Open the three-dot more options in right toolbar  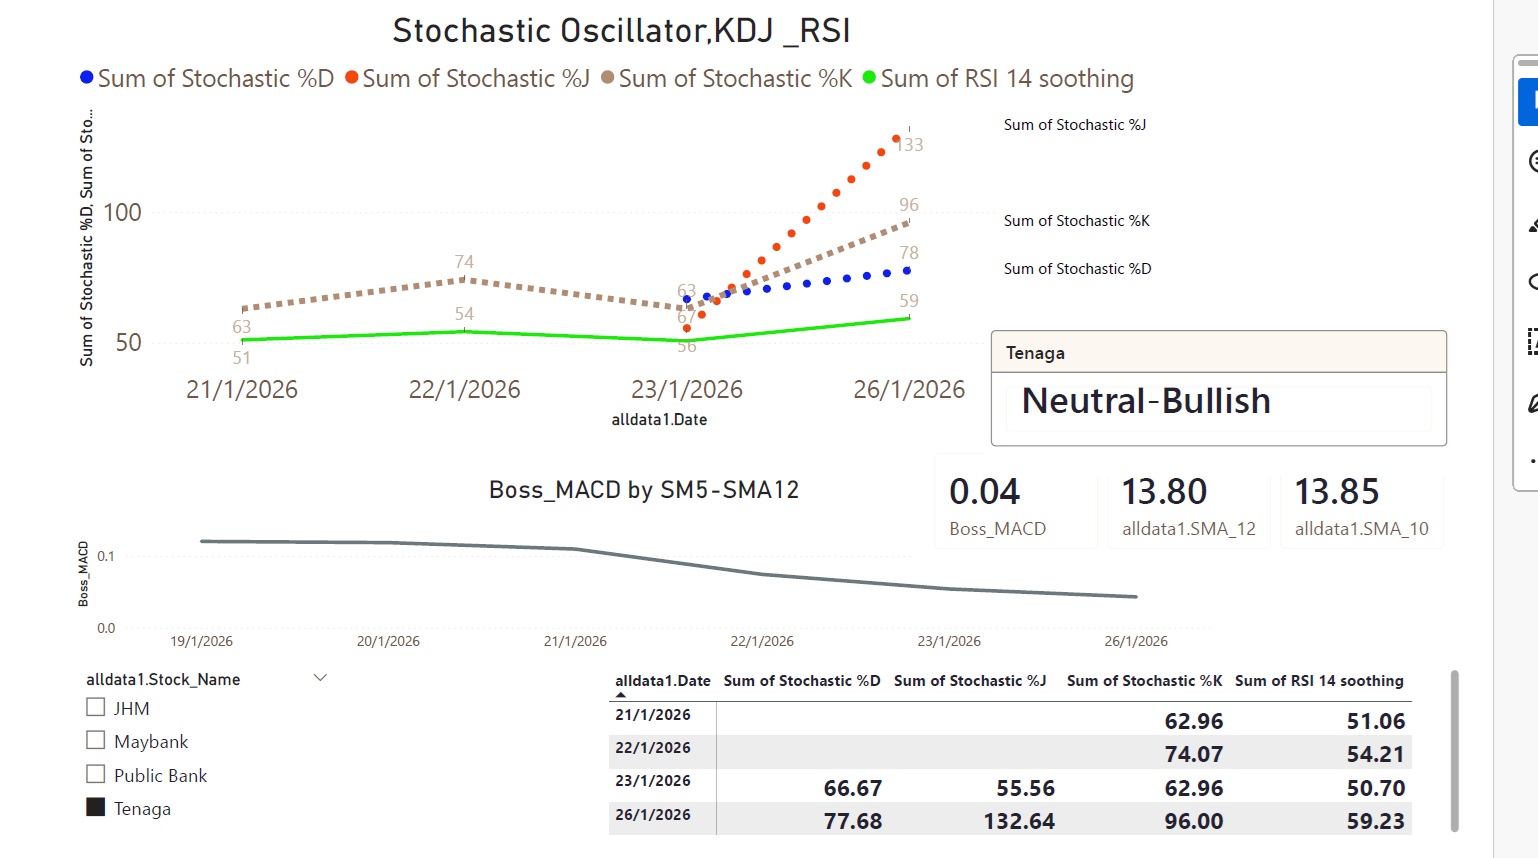(1532, 462)
